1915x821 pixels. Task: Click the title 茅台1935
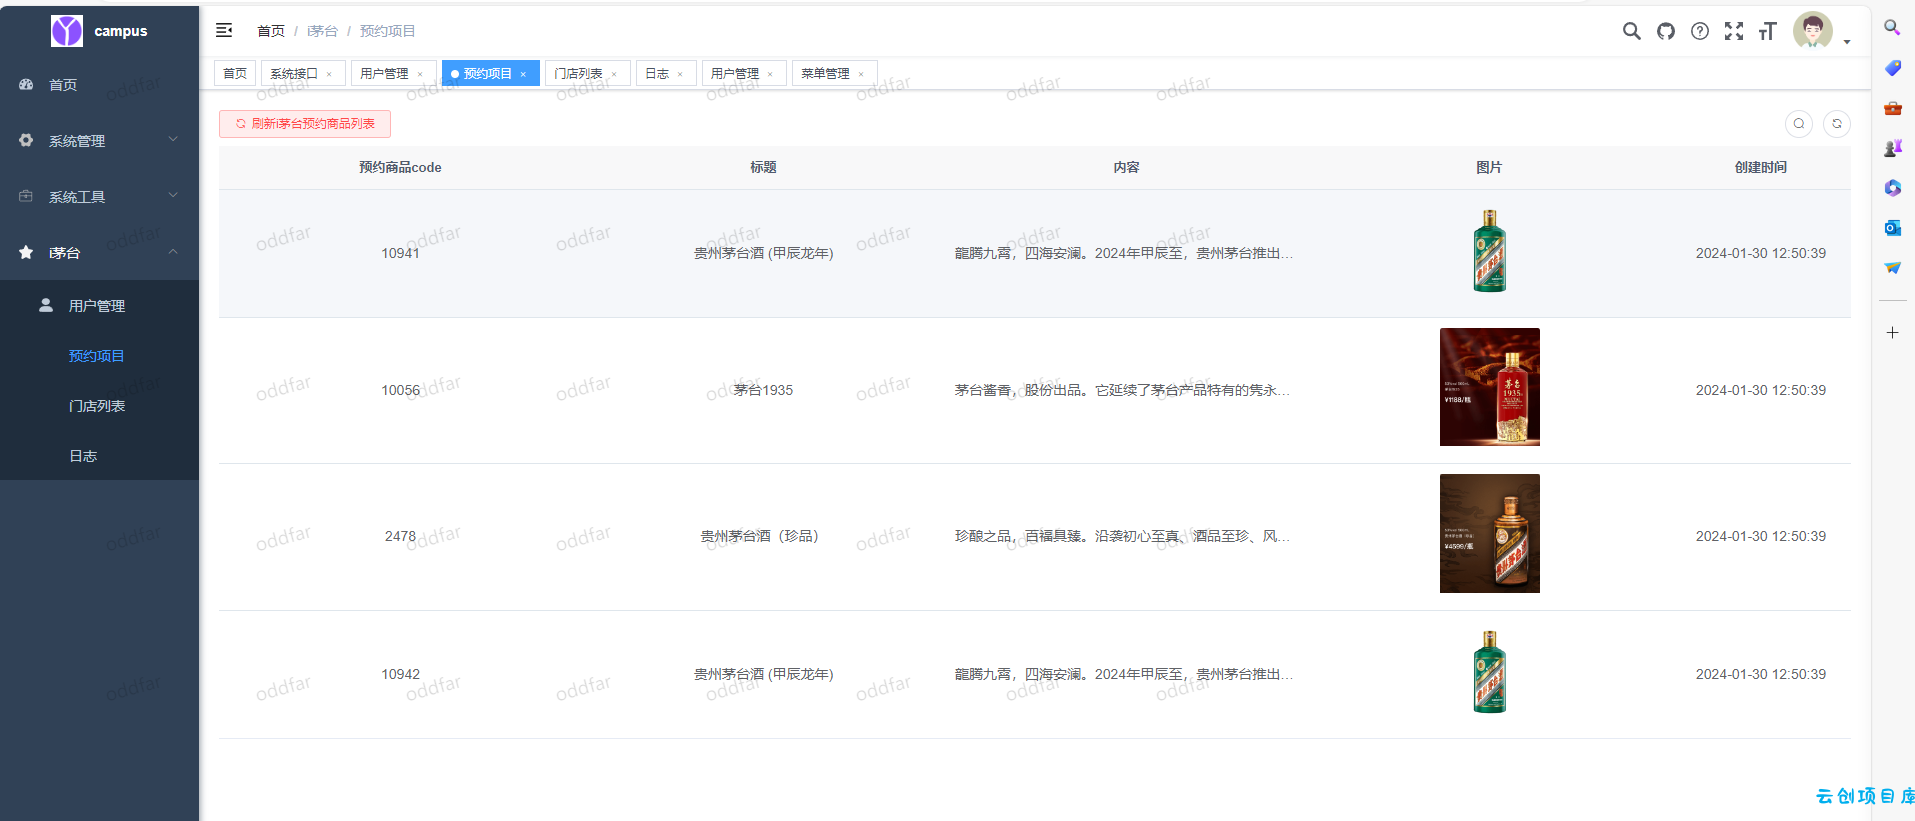click(x=763, y=390)
